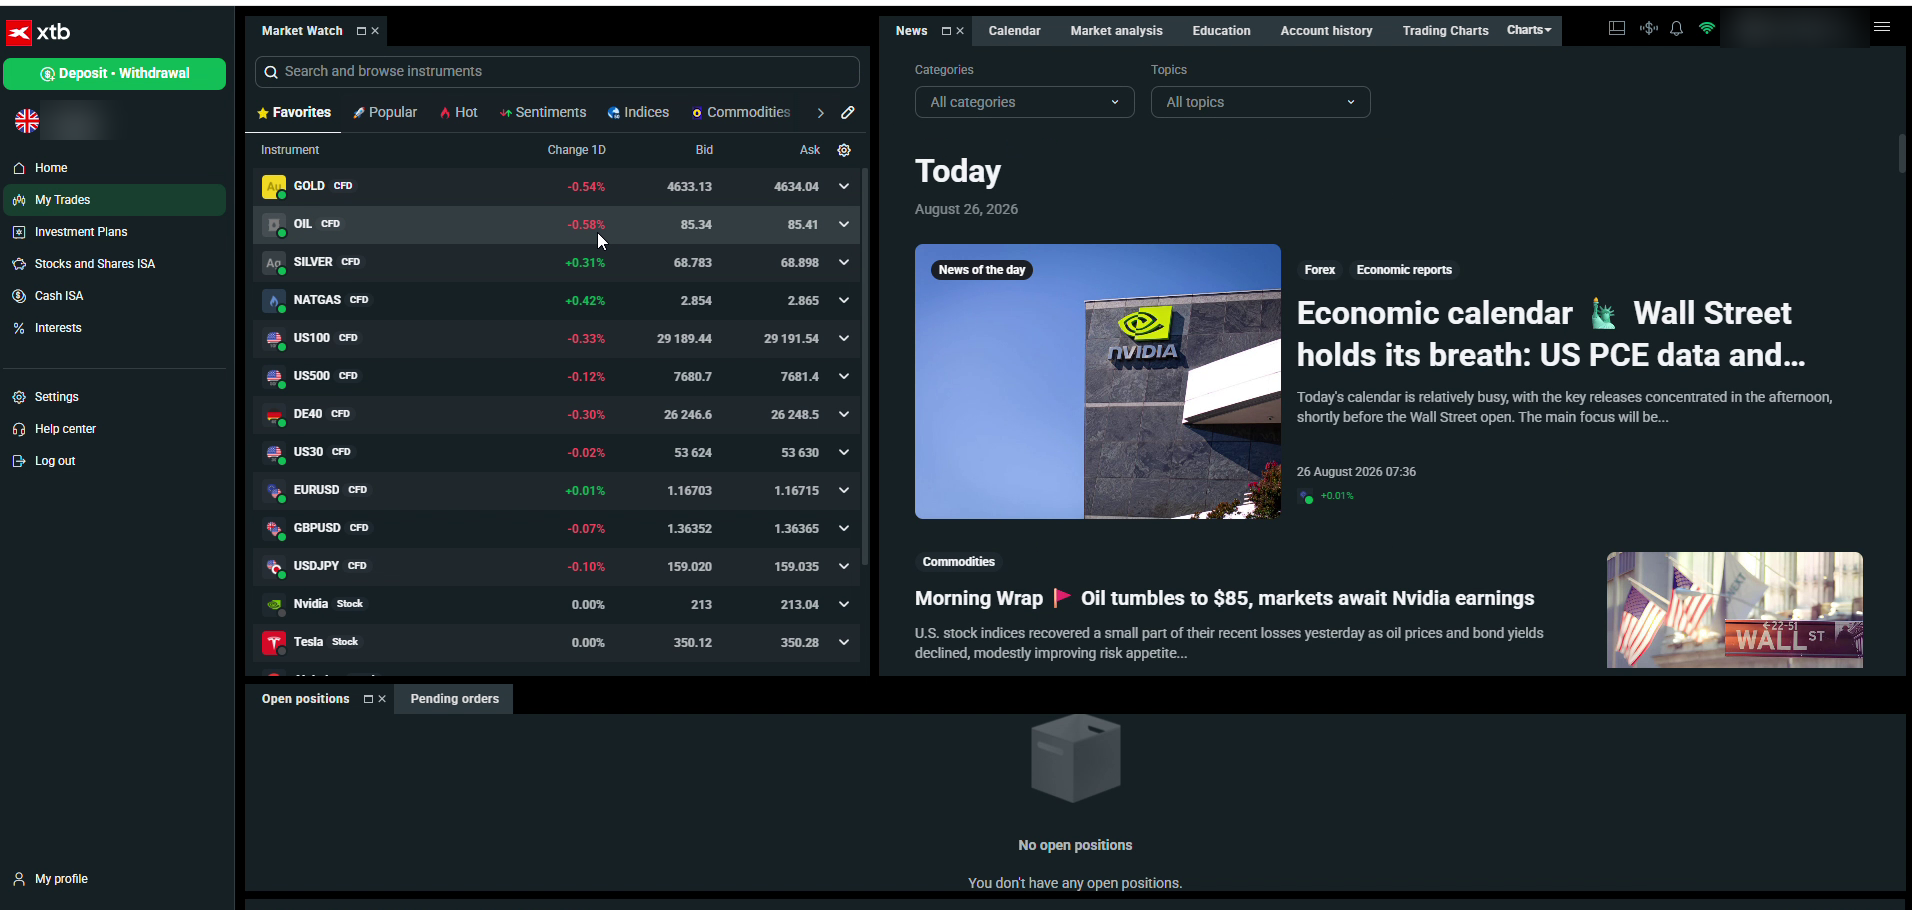1912x910 pixels.
Task: Detach the Open positions panel icon
Action: tap(368, 699)
